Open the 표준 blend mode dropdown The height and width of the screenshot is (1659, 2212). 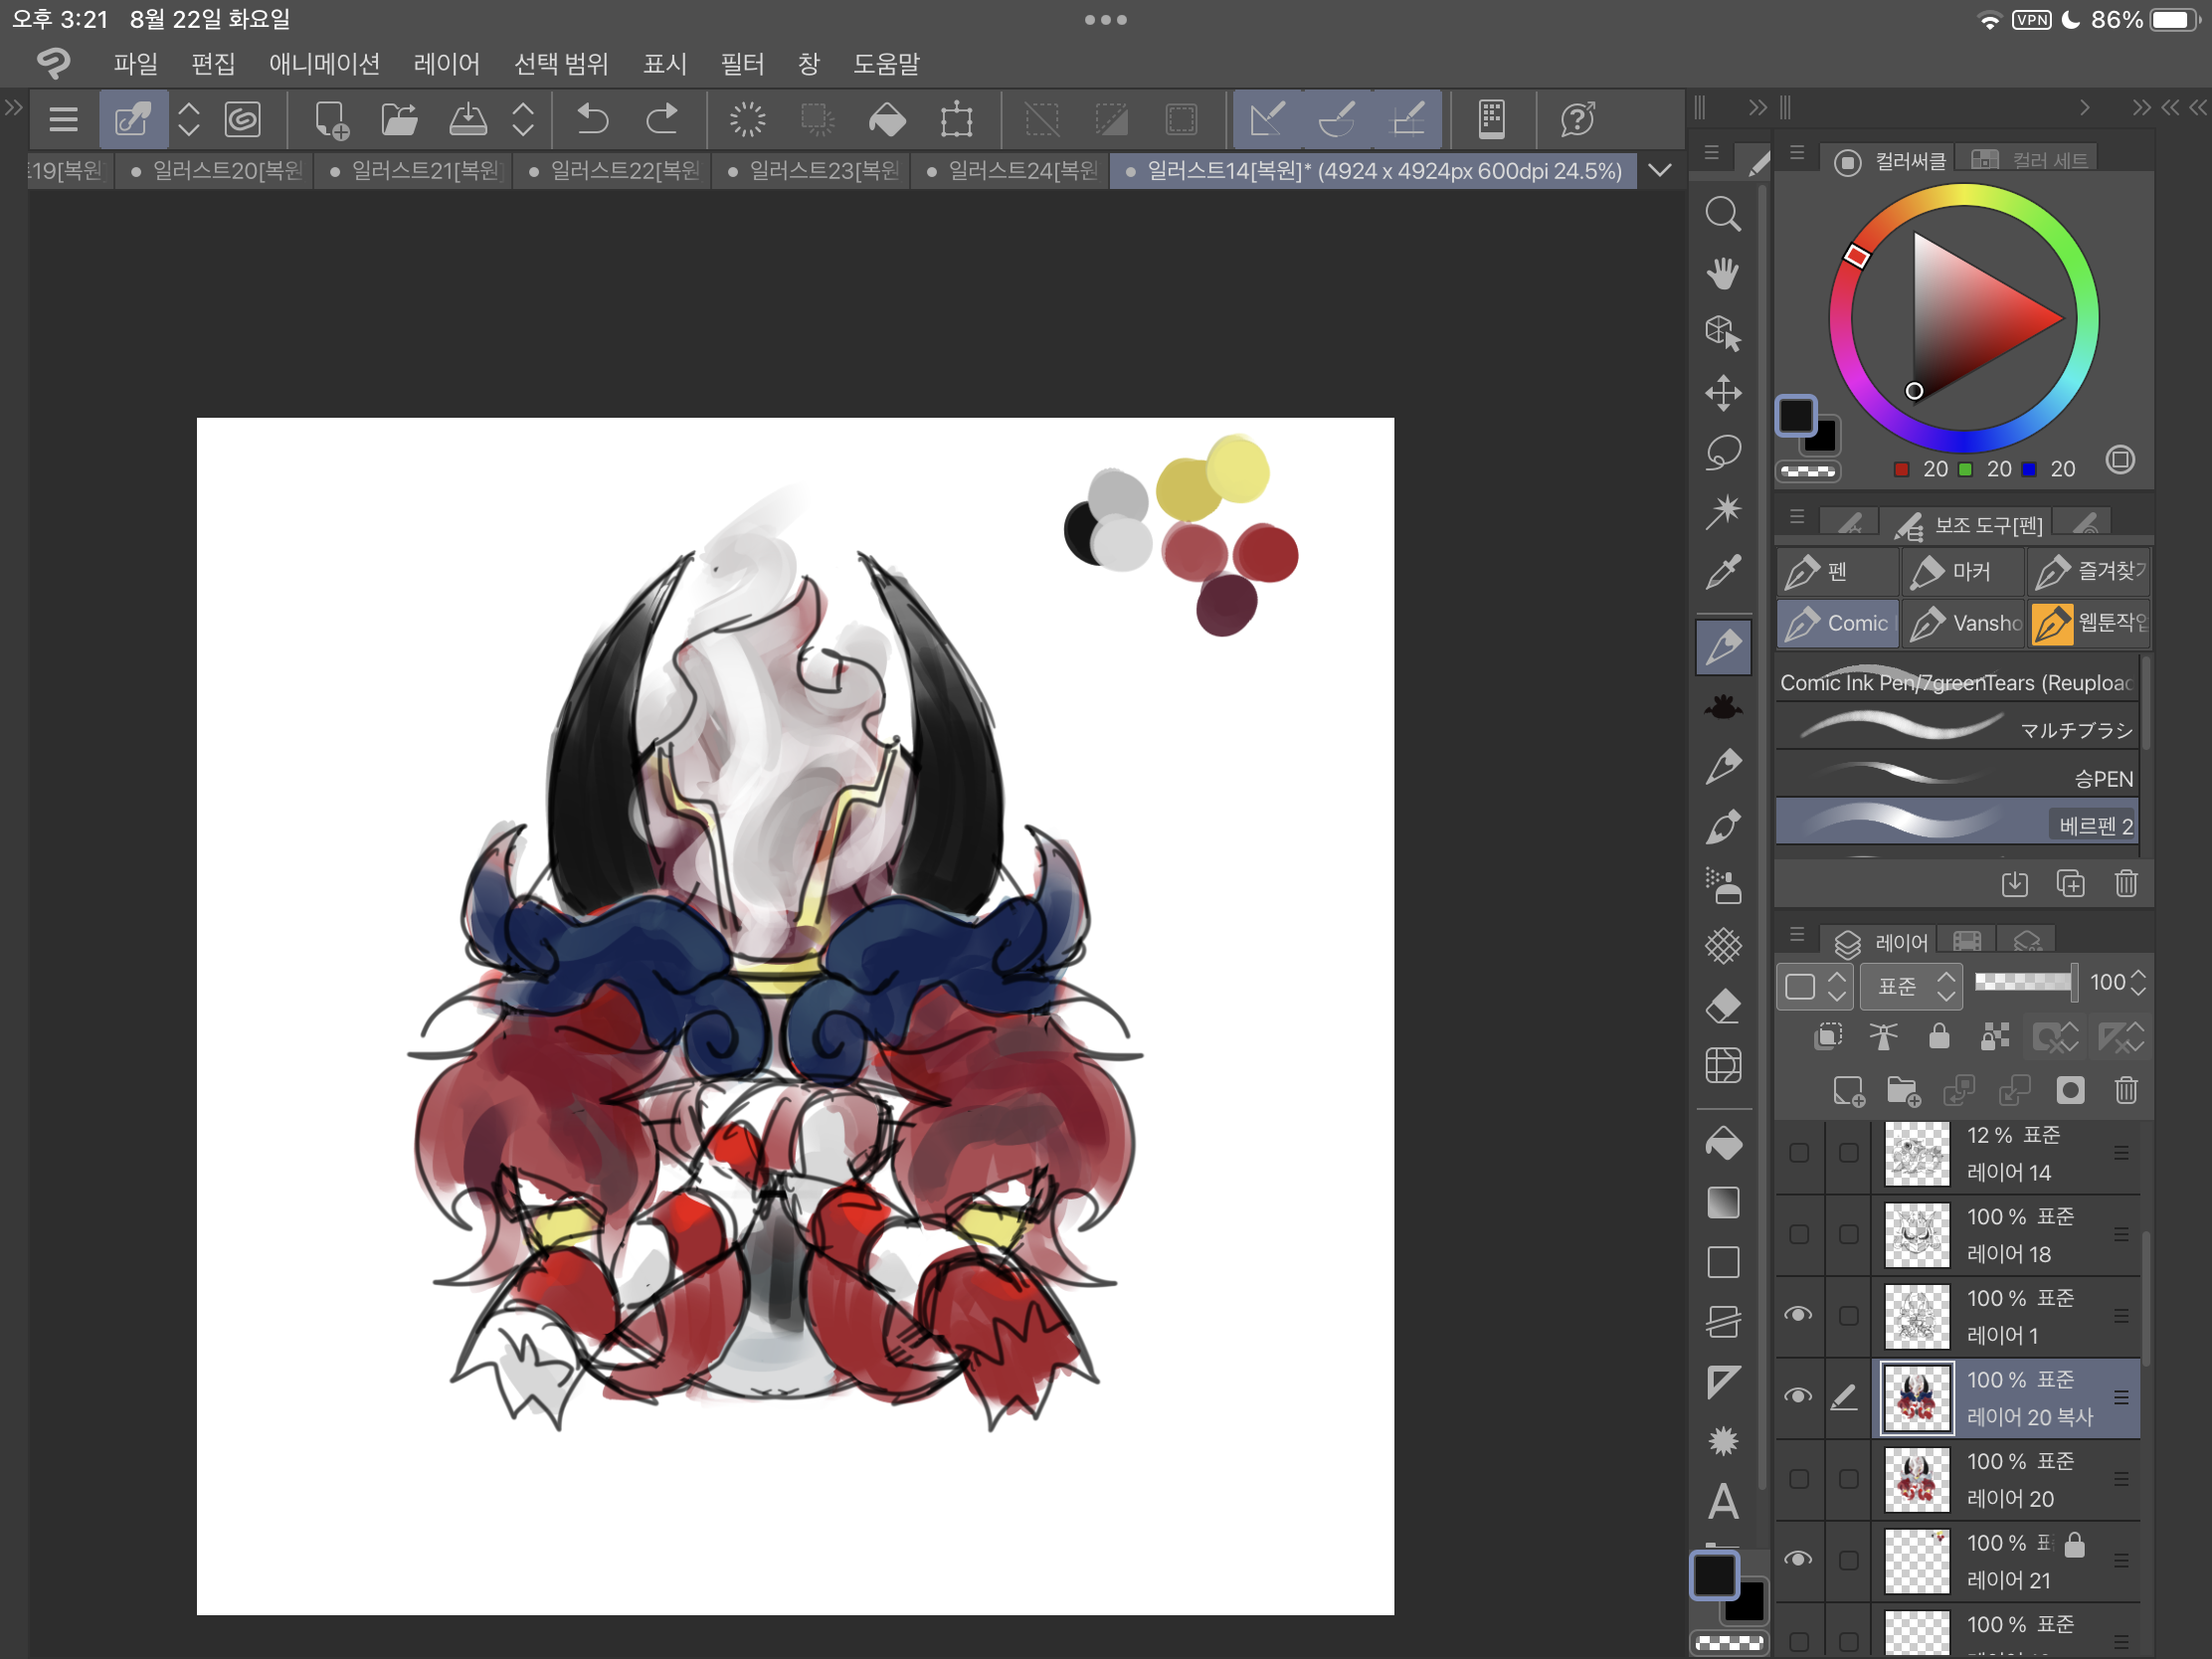[1910, 986]
